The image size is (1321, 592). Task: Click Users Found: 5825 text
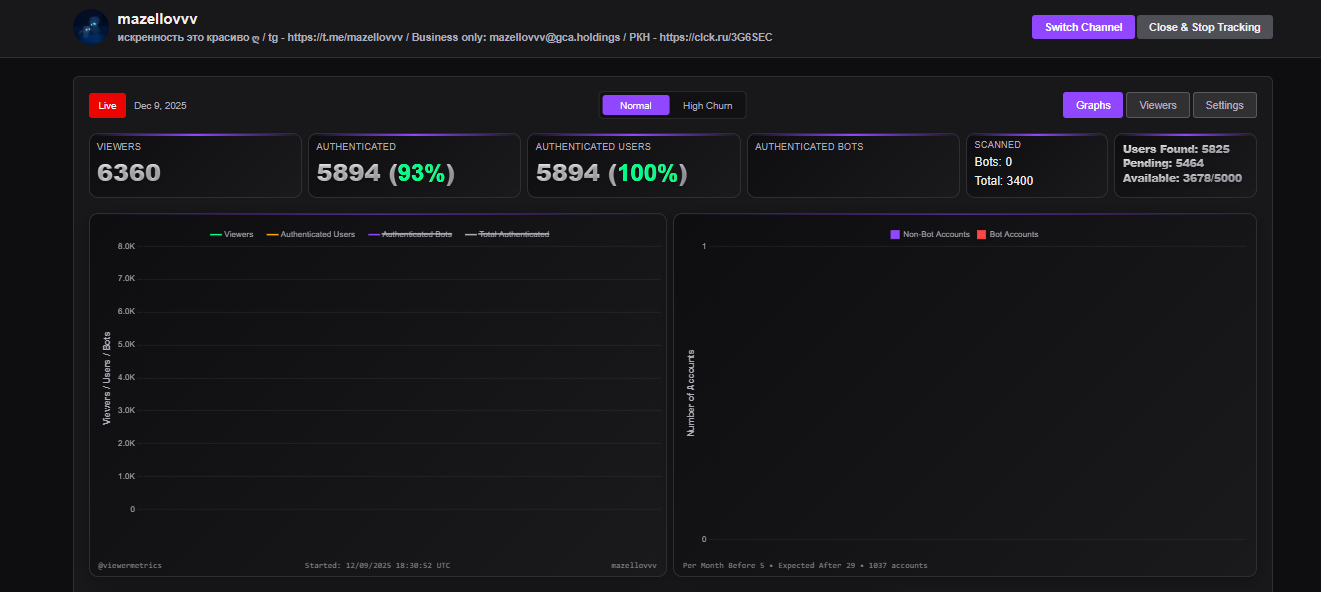click(x=1176, y=149)
